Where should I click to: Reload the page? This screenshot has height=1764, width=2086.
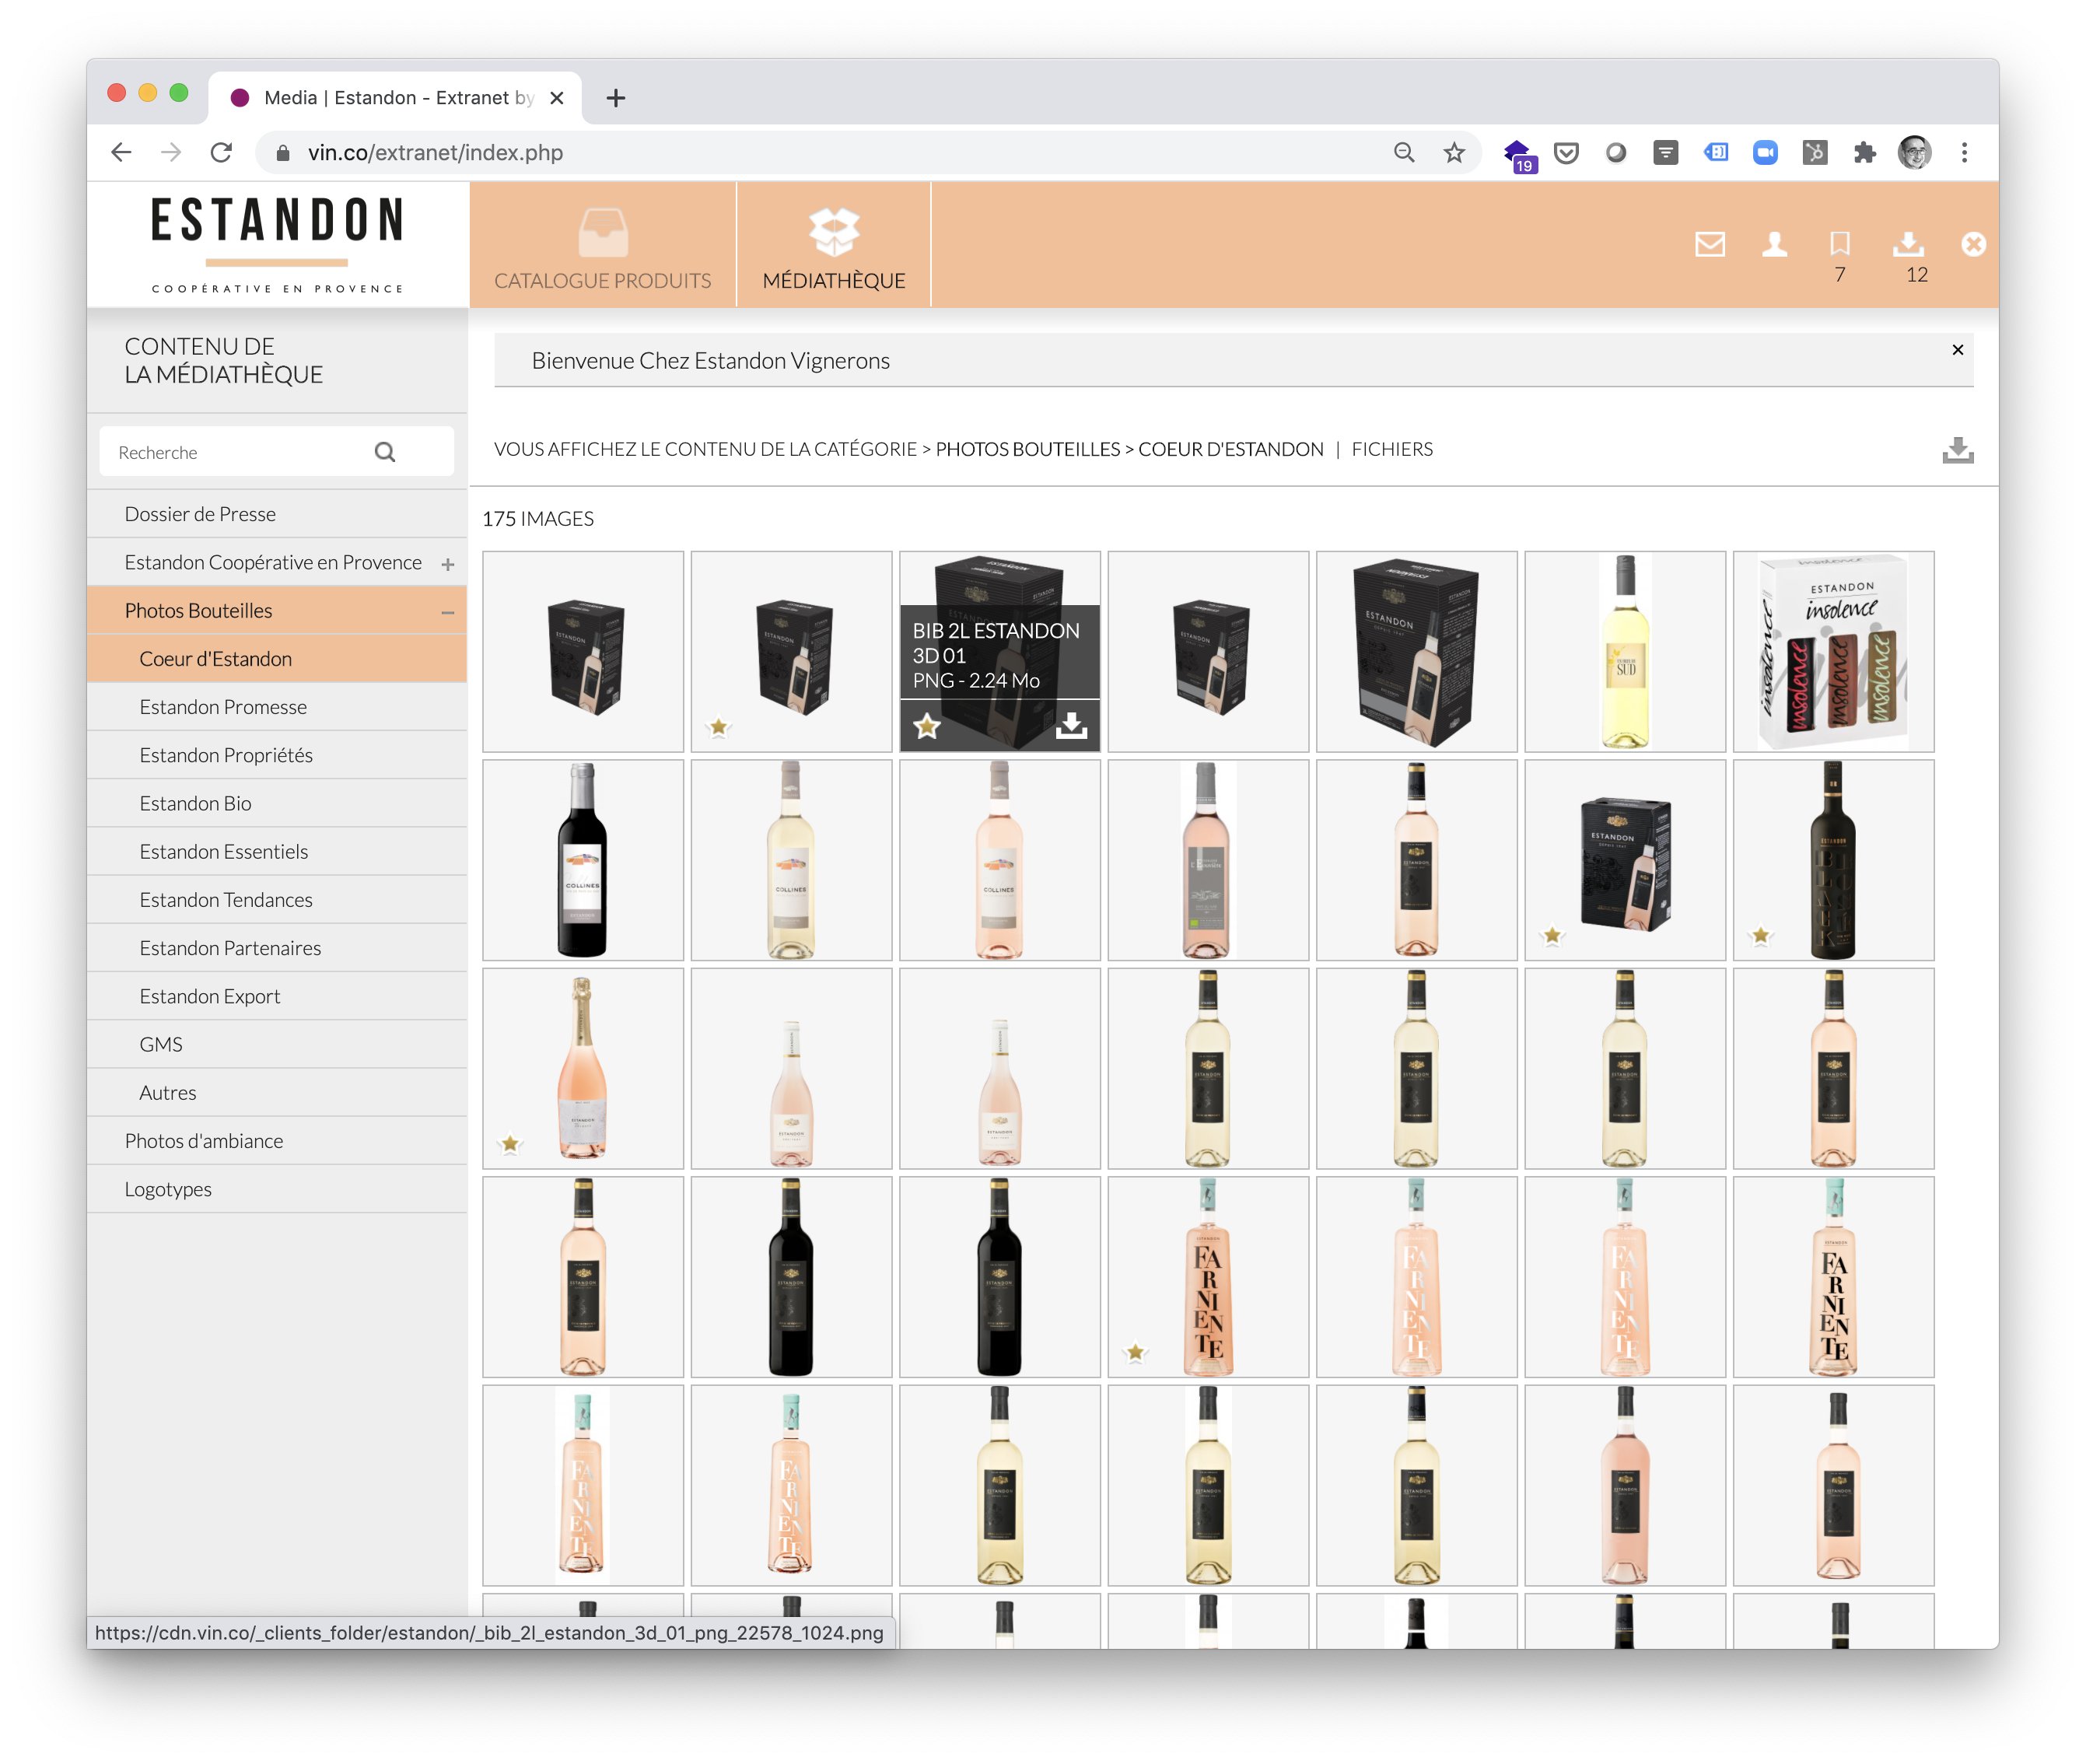[x=221, y=152]
